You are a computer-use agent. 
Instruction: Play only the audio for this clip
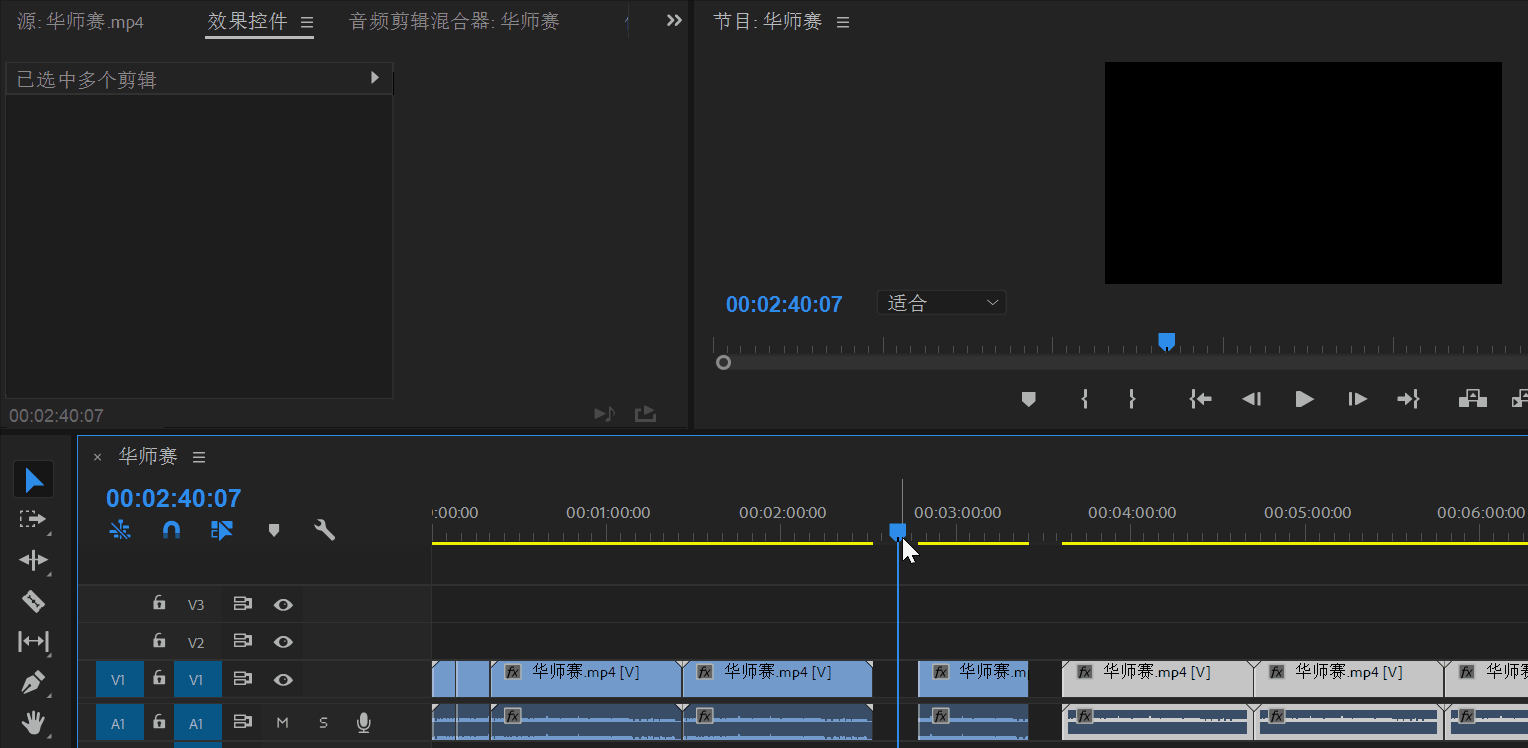pyautogui.click(x=604, y=413)
